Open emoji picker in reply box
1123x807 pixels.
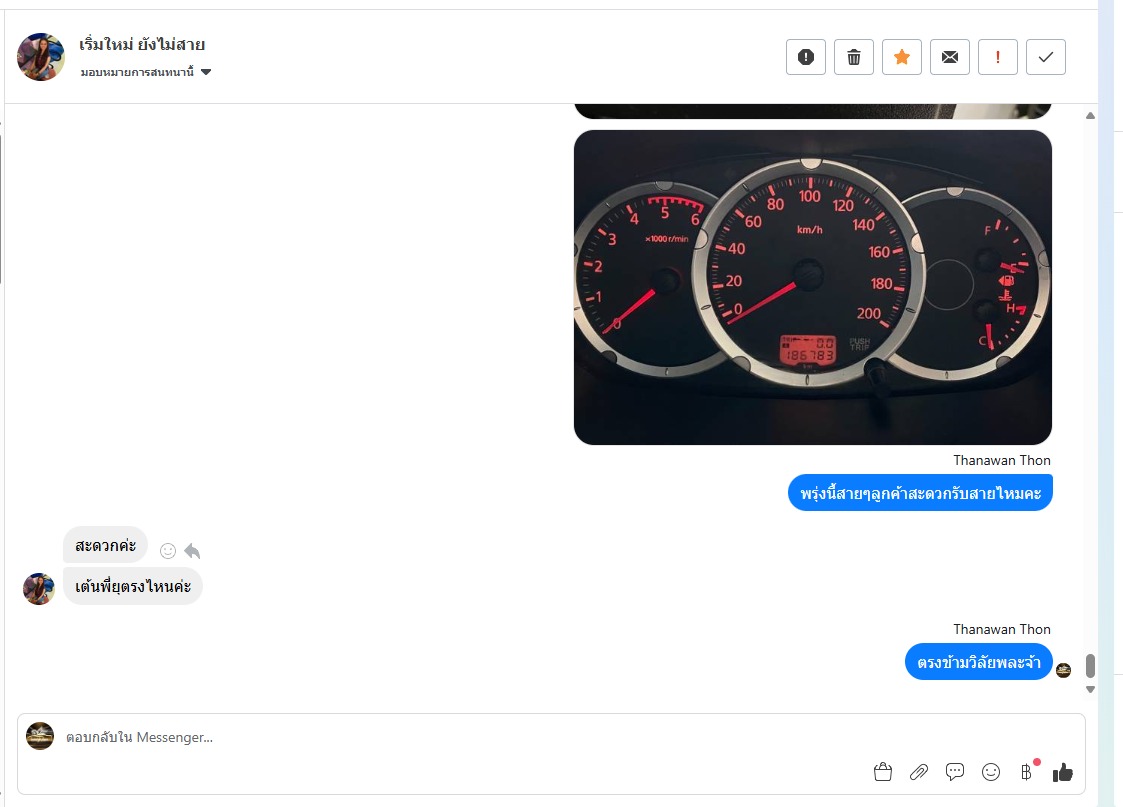pos(991,772)
